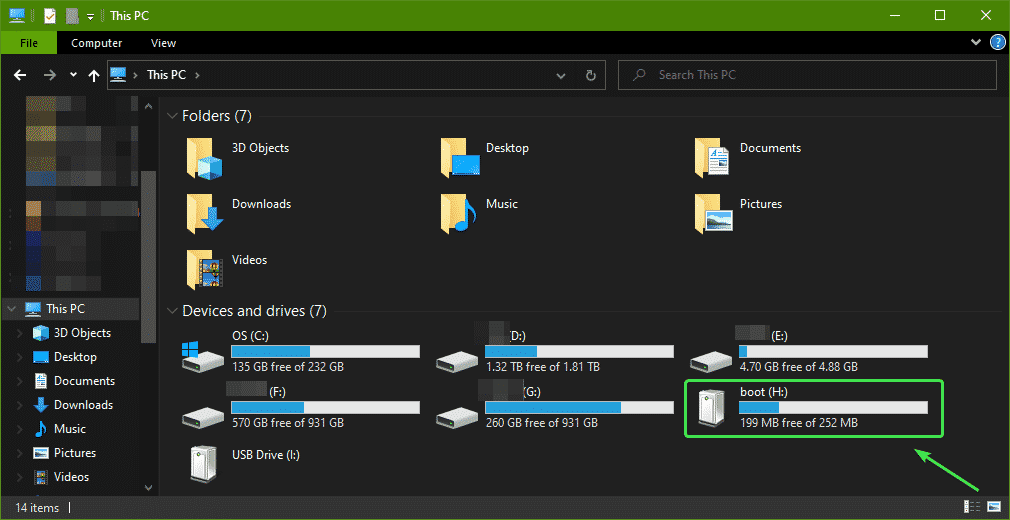
Task: Open the Music folder in main pane
Action: pyautogui.click(x=457, y=212)
